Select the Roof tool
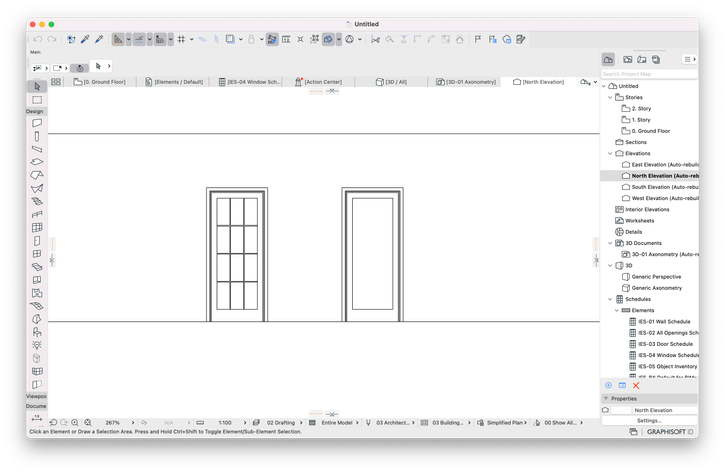Screen dimensions: 725x473 pyautogui.click(x=37, y=175)
